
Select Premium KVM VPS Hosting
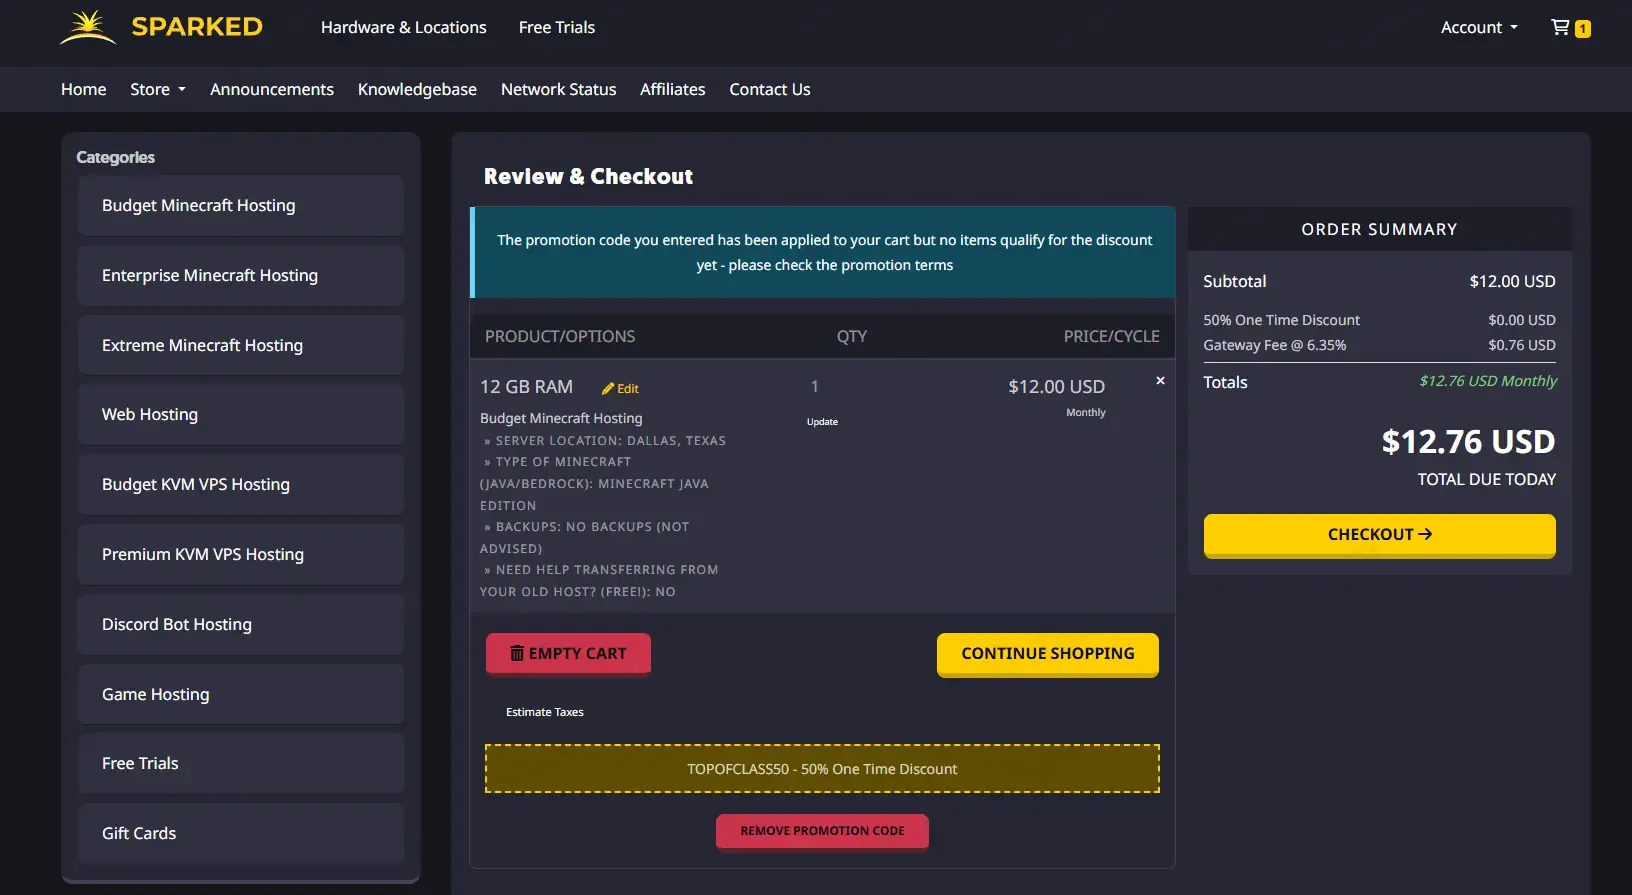click(x=241, y=554)
